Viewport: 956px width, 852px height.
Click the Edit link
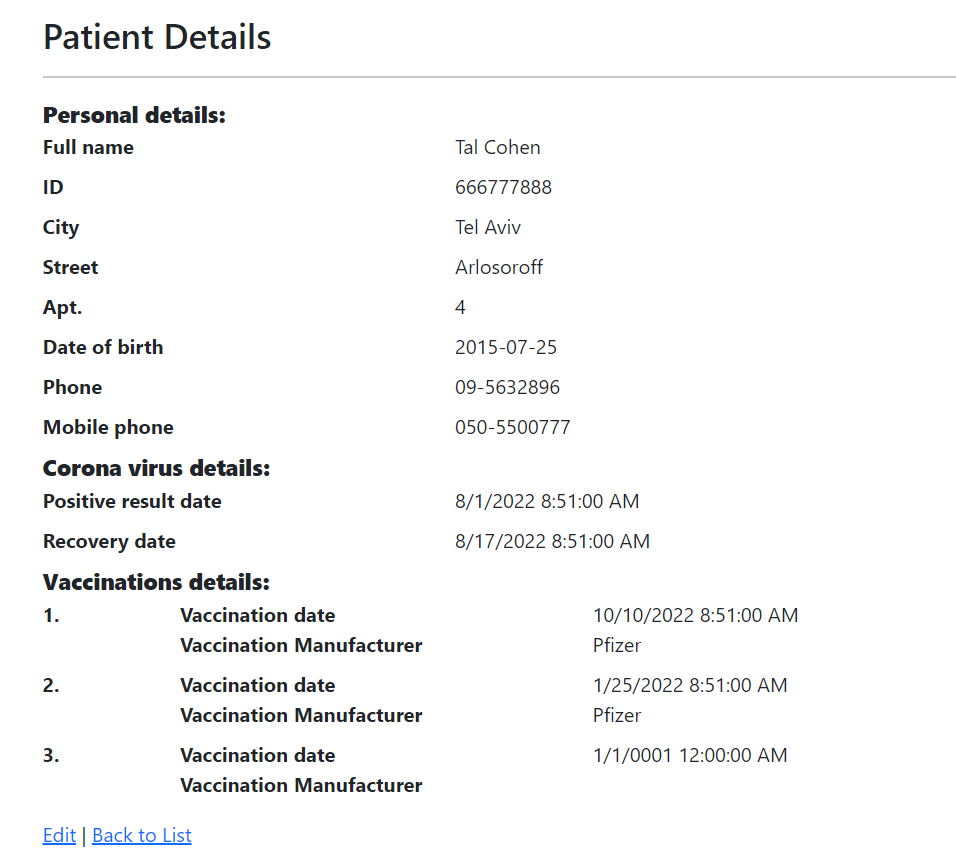(59, 835)
